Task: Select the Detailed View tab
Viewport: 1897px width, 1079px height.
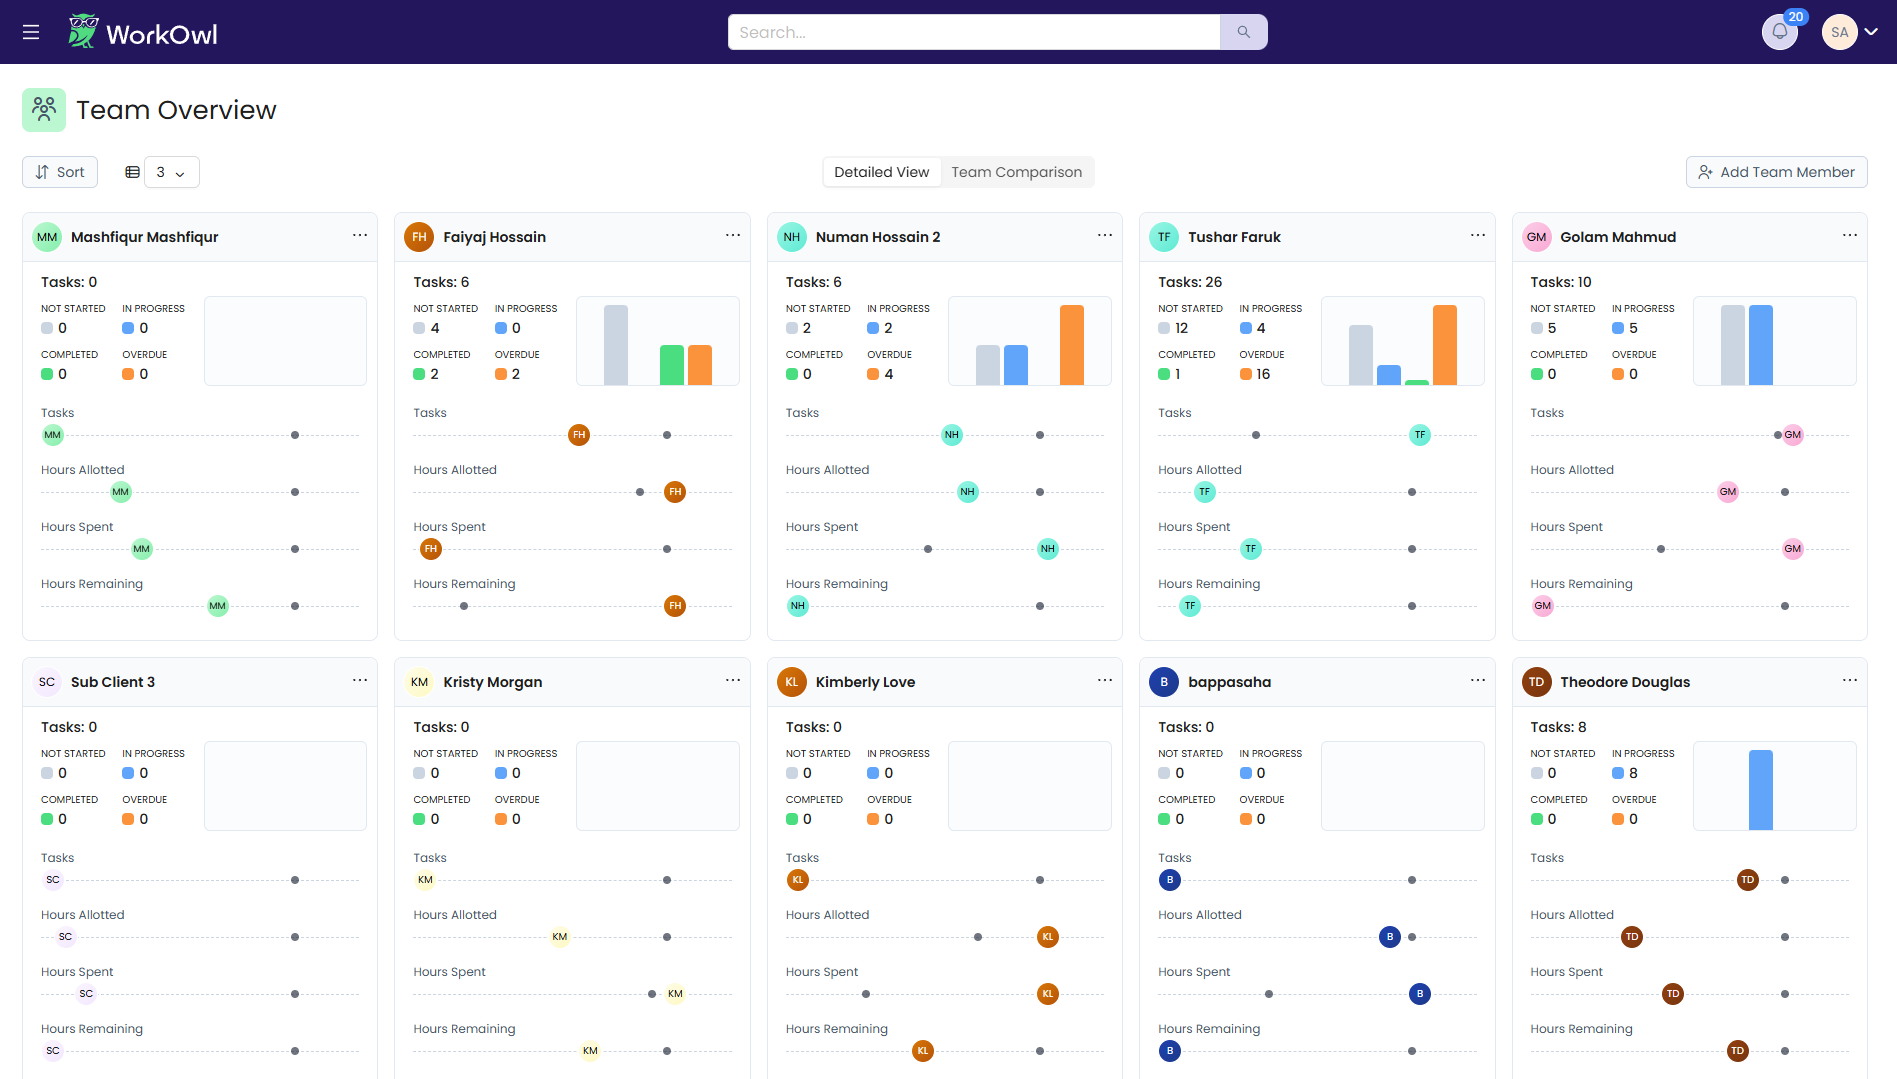Action: (881, 172)
